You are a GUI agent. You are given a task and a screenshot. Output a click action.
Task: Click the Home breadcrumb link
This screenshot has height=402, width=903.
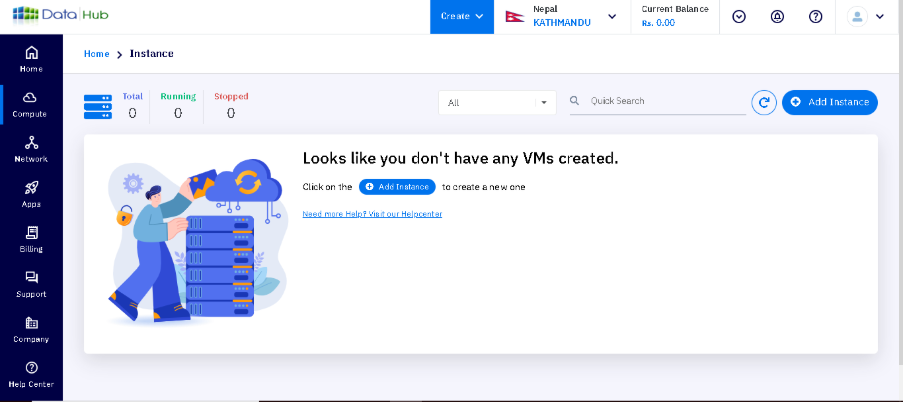tap(96, 54)
